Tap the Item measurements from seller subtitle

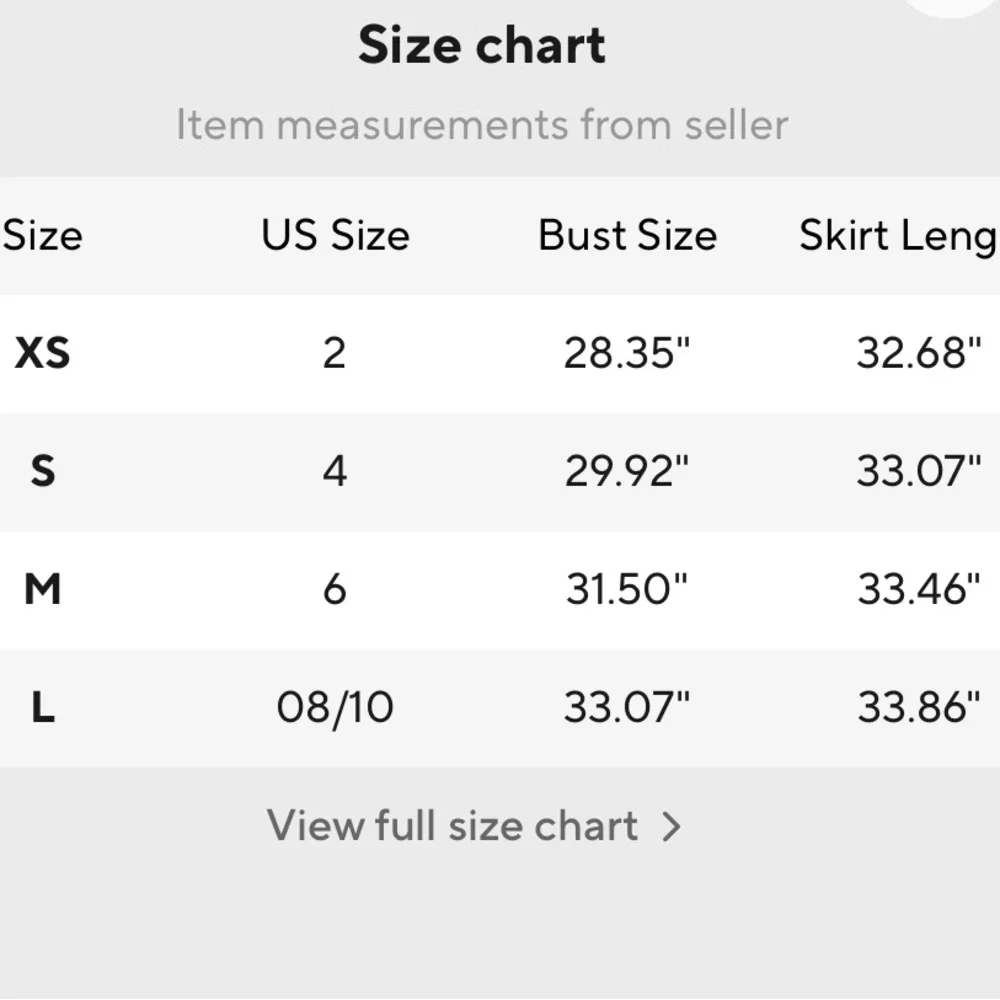tap(482, 126)
